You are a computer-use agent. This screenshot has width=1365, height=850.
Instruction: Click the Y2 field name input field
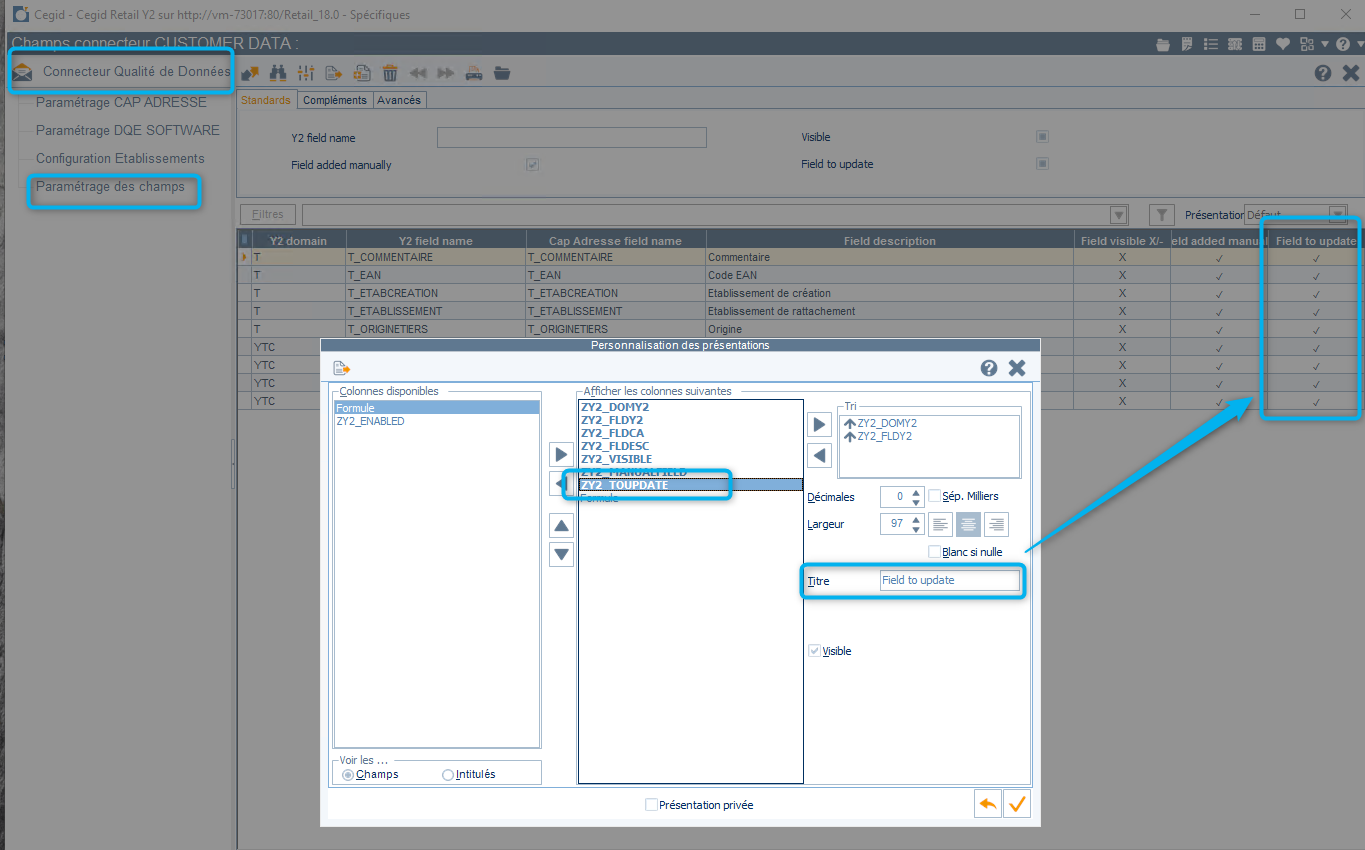coord(572,137)
